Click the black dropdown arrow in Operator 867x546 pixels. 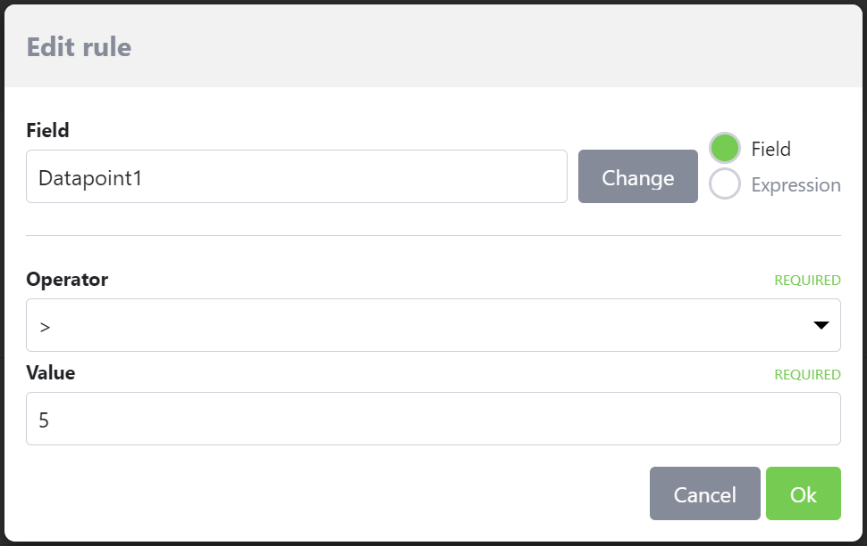[821, 325]
